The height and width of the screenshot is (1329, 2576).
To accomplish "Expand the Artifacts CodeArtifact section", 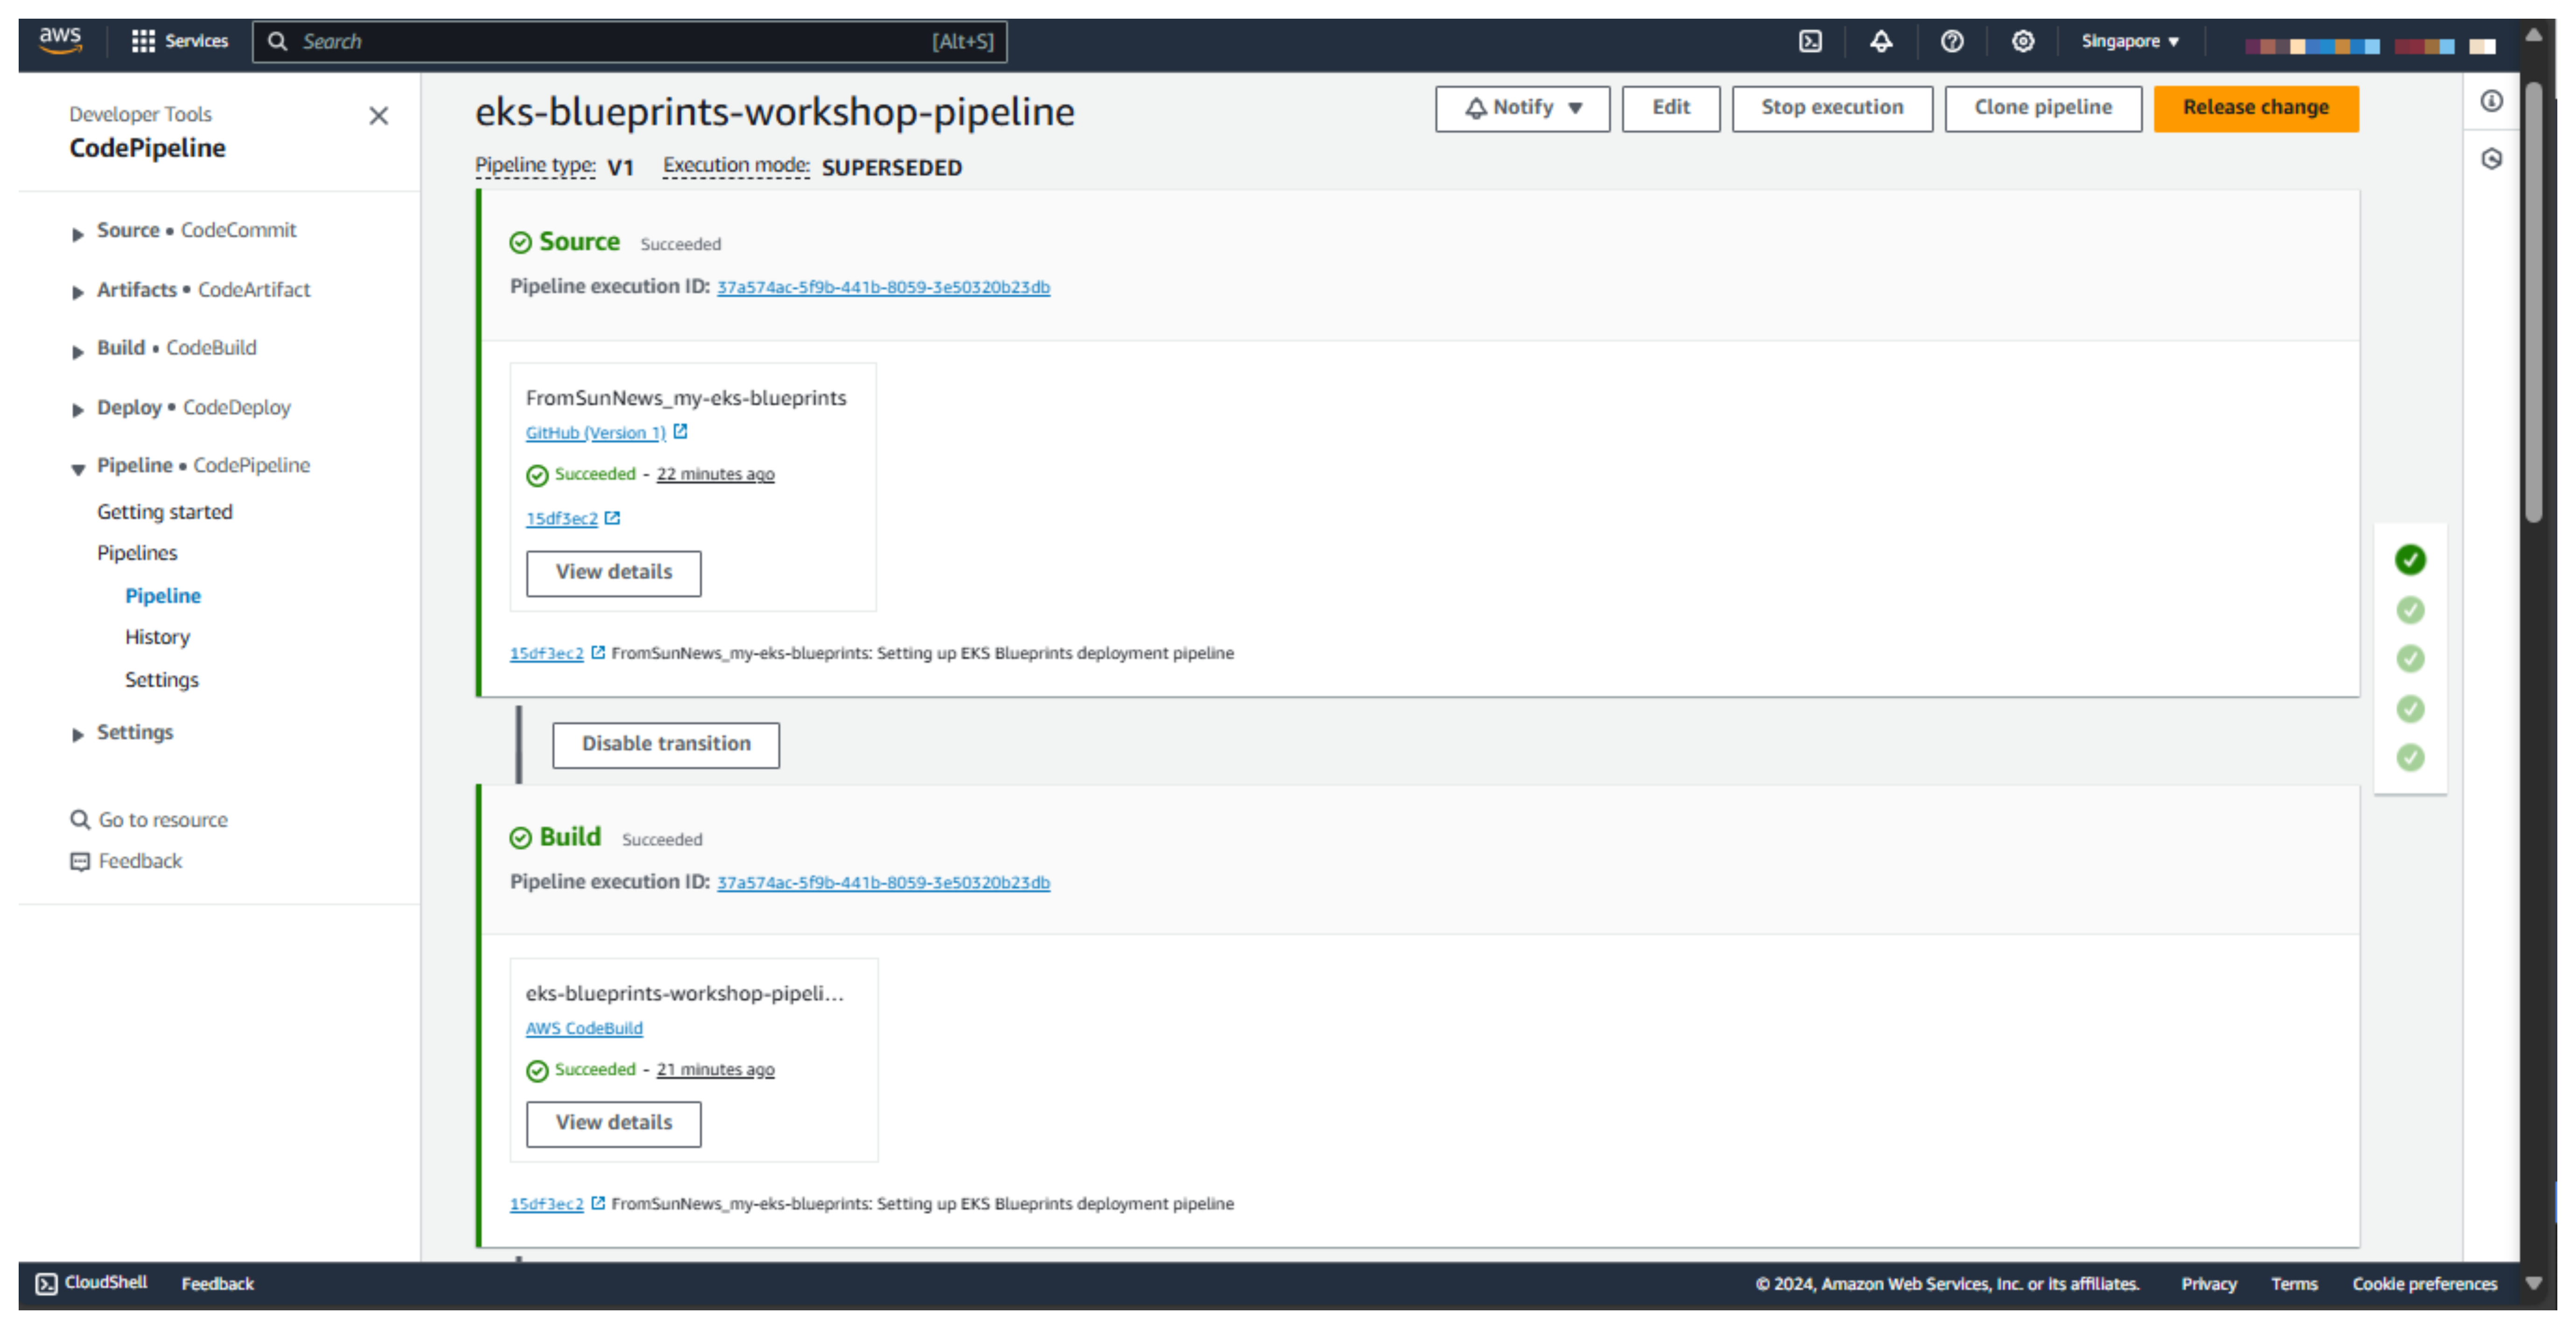I will (x=78, y=293).
